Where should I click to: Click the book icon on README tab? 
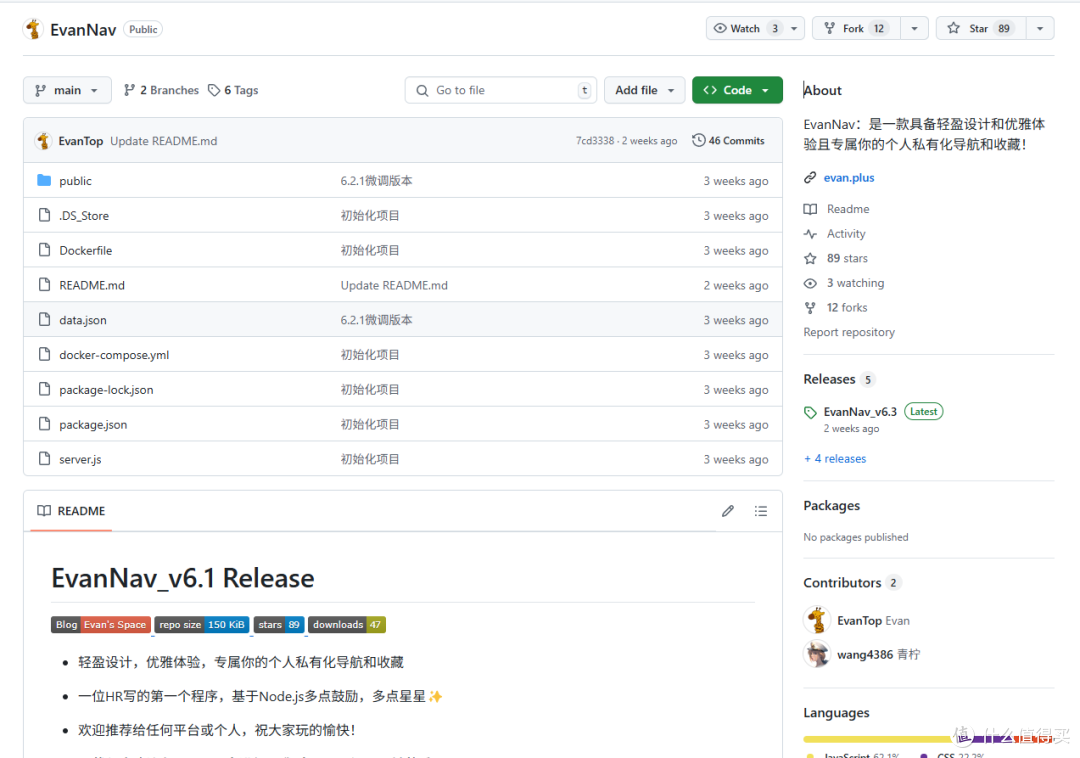(44, 511)
